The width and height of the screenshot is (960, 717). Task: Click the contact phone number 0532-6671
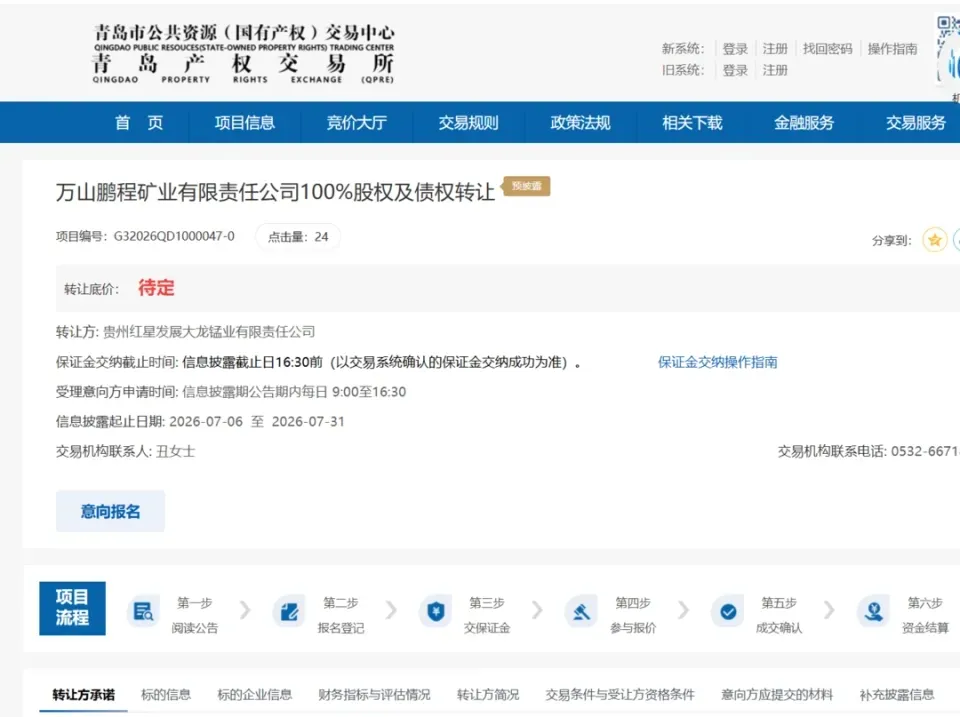click(x=925, y=451)
